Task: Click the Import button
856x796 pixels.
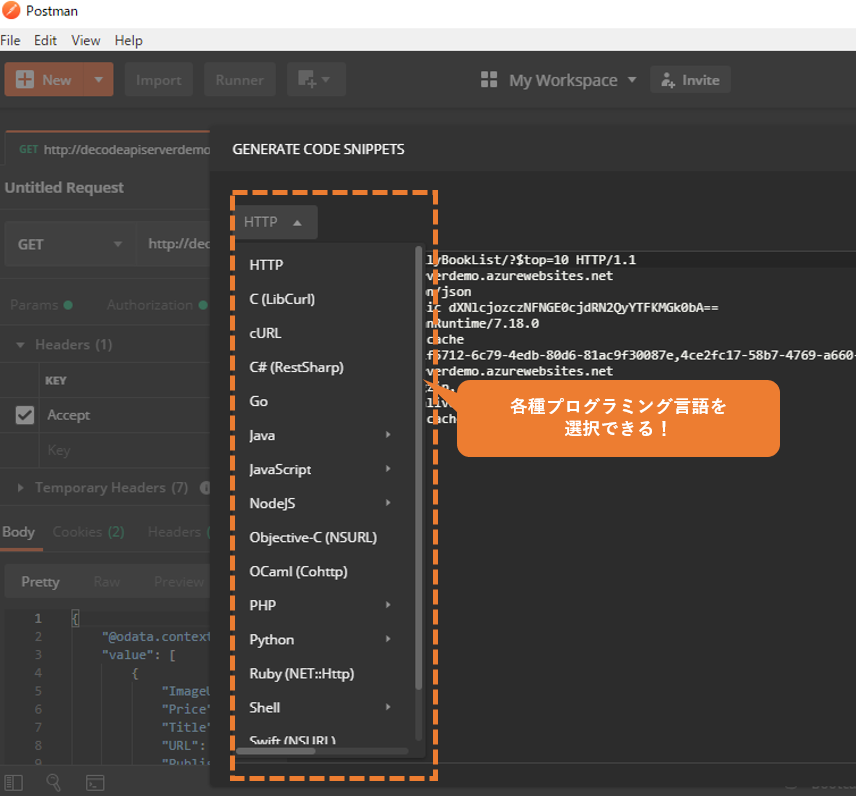Action: (159, 80)
